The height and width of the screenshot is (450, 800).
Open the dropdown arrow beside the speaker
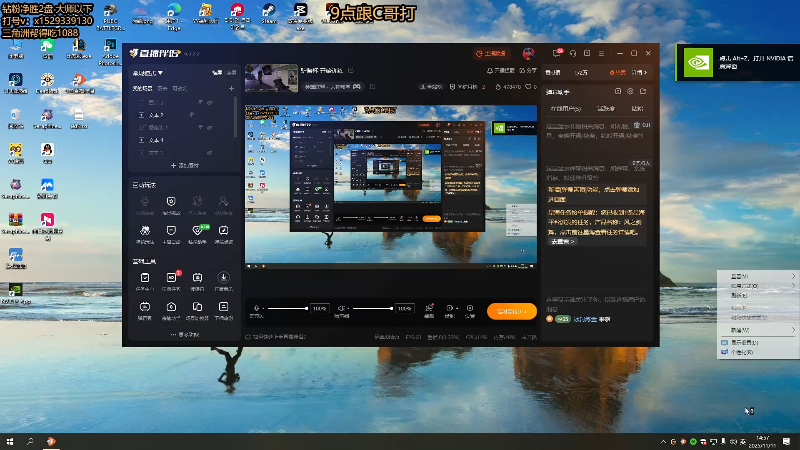pyautogui.click(x=348, y=309)
